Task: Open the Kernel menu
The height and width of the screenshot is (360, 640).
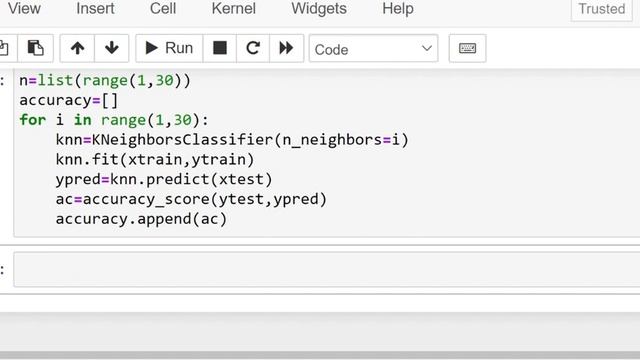Action: click(233, 9)
